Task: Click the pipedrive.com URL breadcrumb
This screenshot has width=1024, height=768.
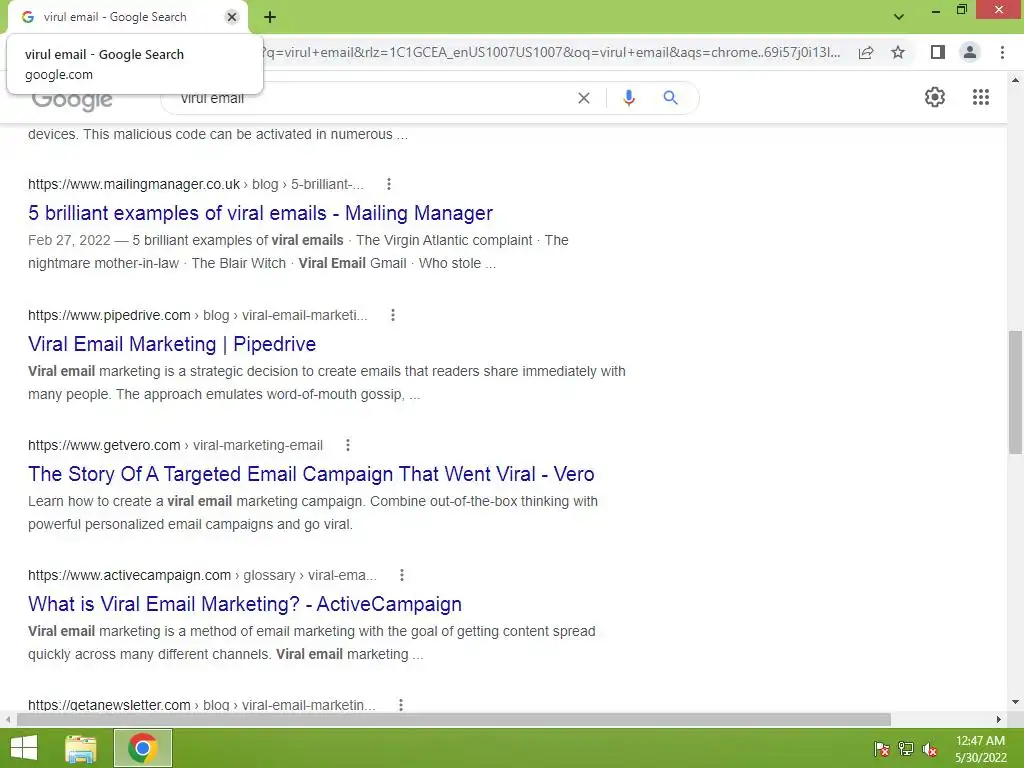Action: pos(198,315)
